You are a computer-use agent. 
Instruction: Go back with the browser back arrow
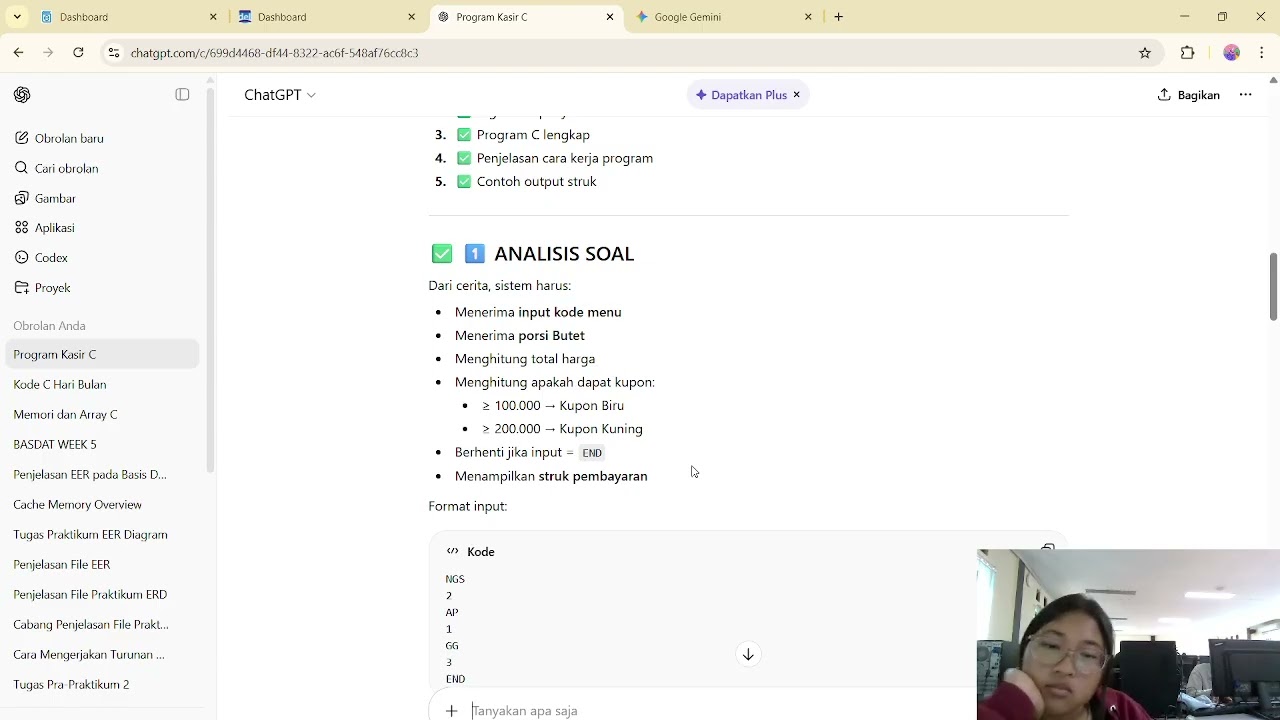[x=19, y=53]
